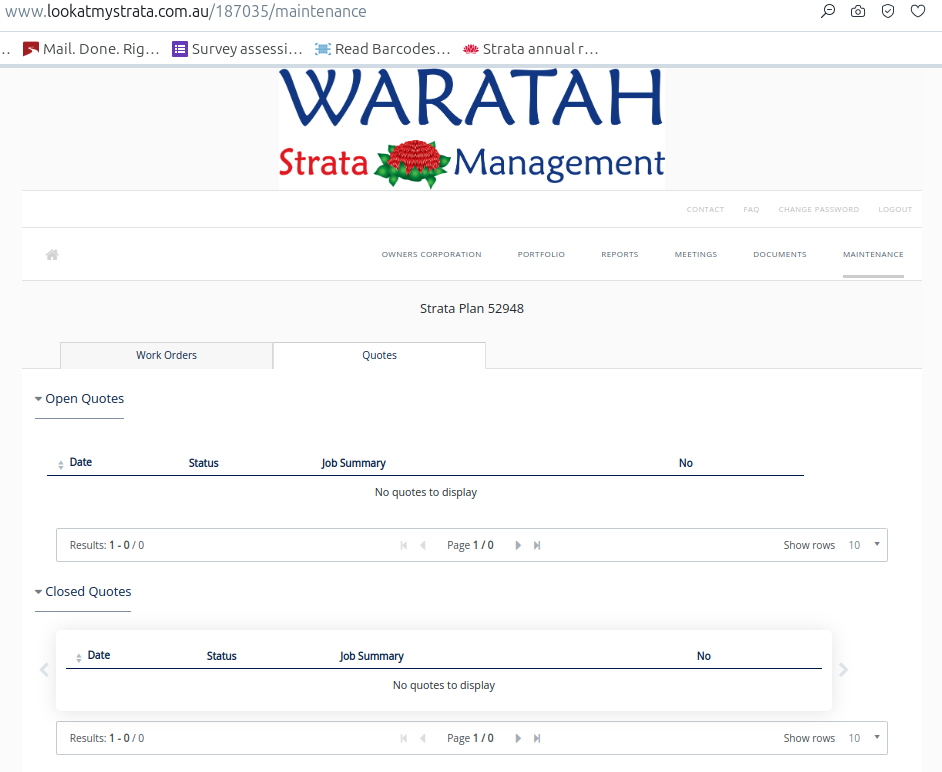942x772 pixels.
Task: Click Page 1 / 0 text in Open Quotes pager
Action: (x=470, y=546)
